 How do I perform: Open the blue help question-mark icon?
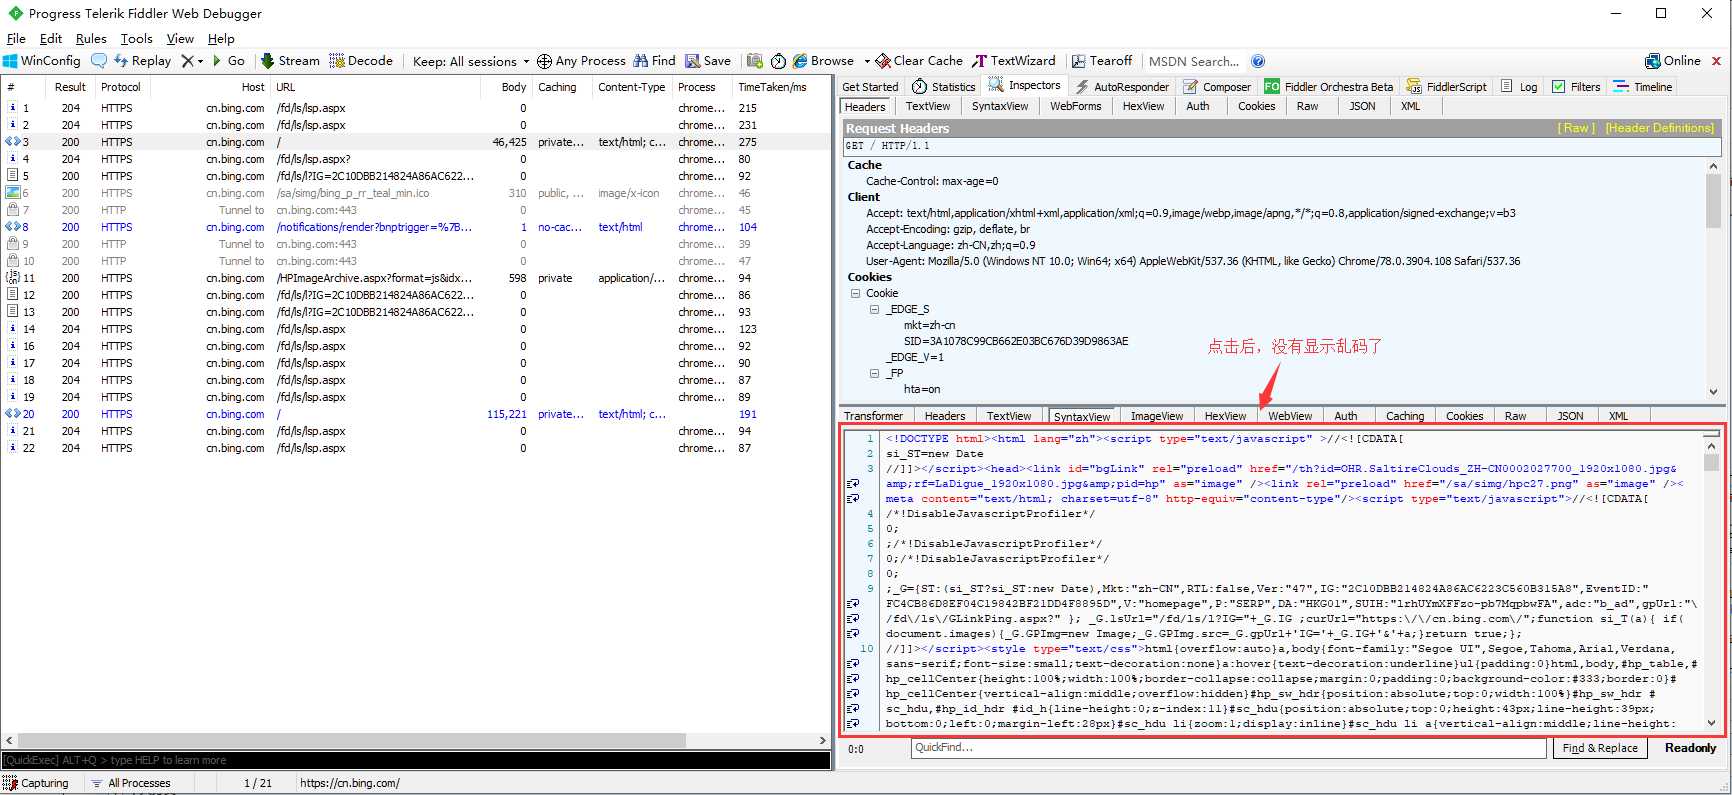1258,61
